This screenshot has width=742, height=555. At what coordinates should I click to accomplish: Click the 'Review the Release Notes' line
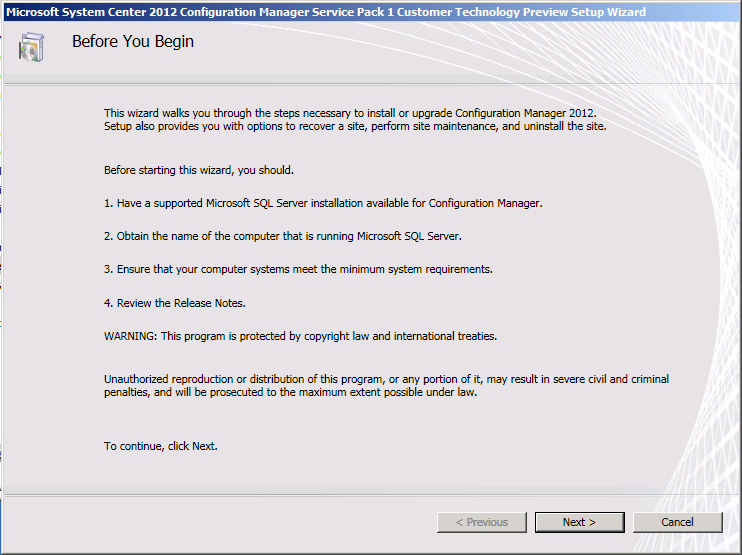[x=175, y=303]
